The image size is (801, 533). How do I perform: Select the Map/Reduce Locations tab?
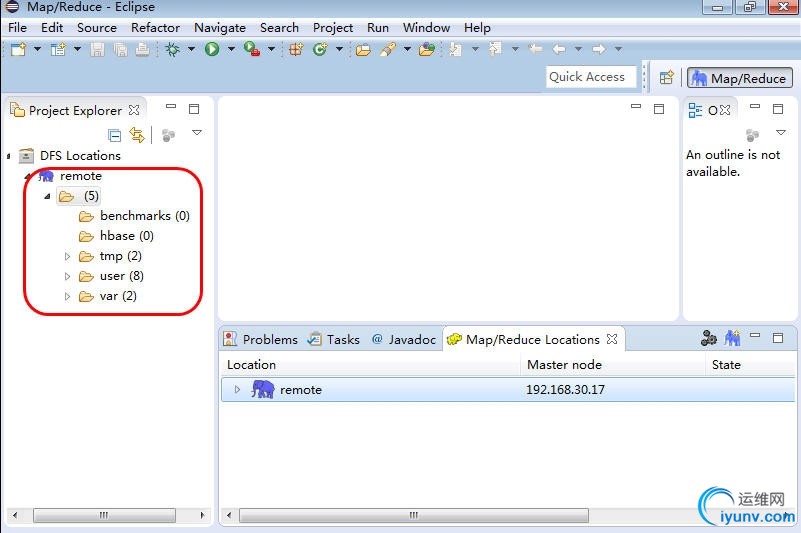tap(532, 339)
